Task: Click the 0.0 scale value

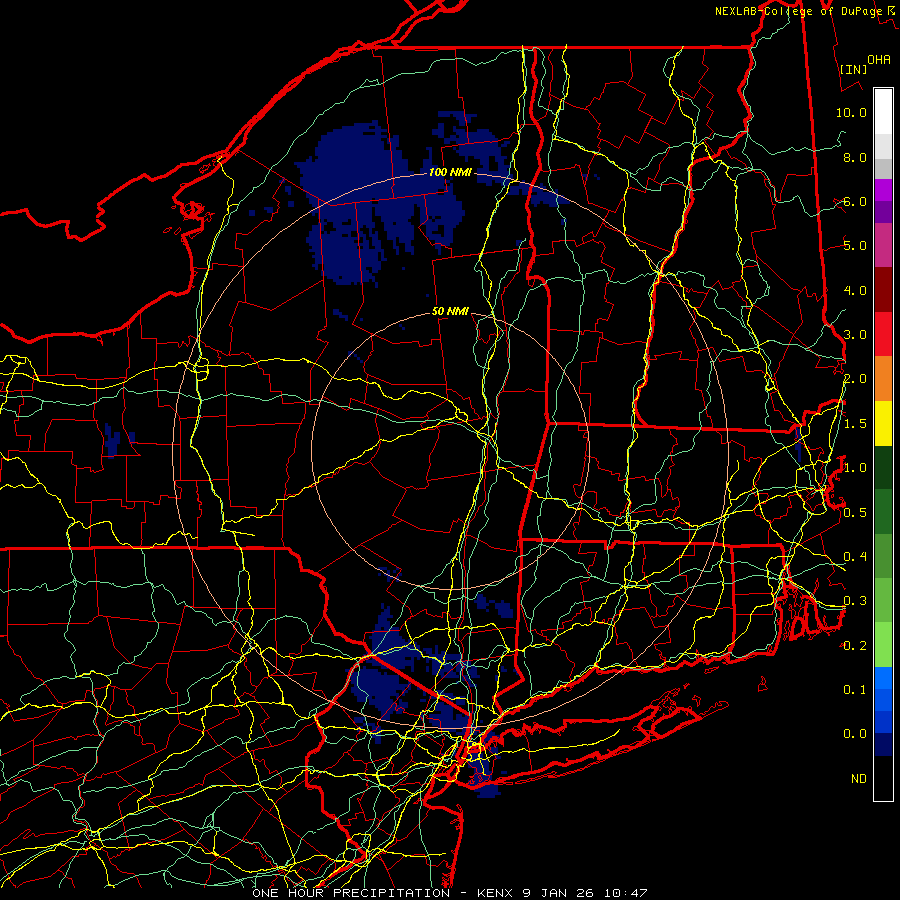Action: [855, 734]
